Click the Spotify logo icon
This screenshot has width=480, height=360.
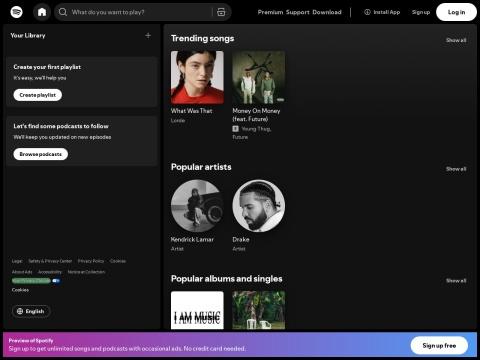point(16,12)
